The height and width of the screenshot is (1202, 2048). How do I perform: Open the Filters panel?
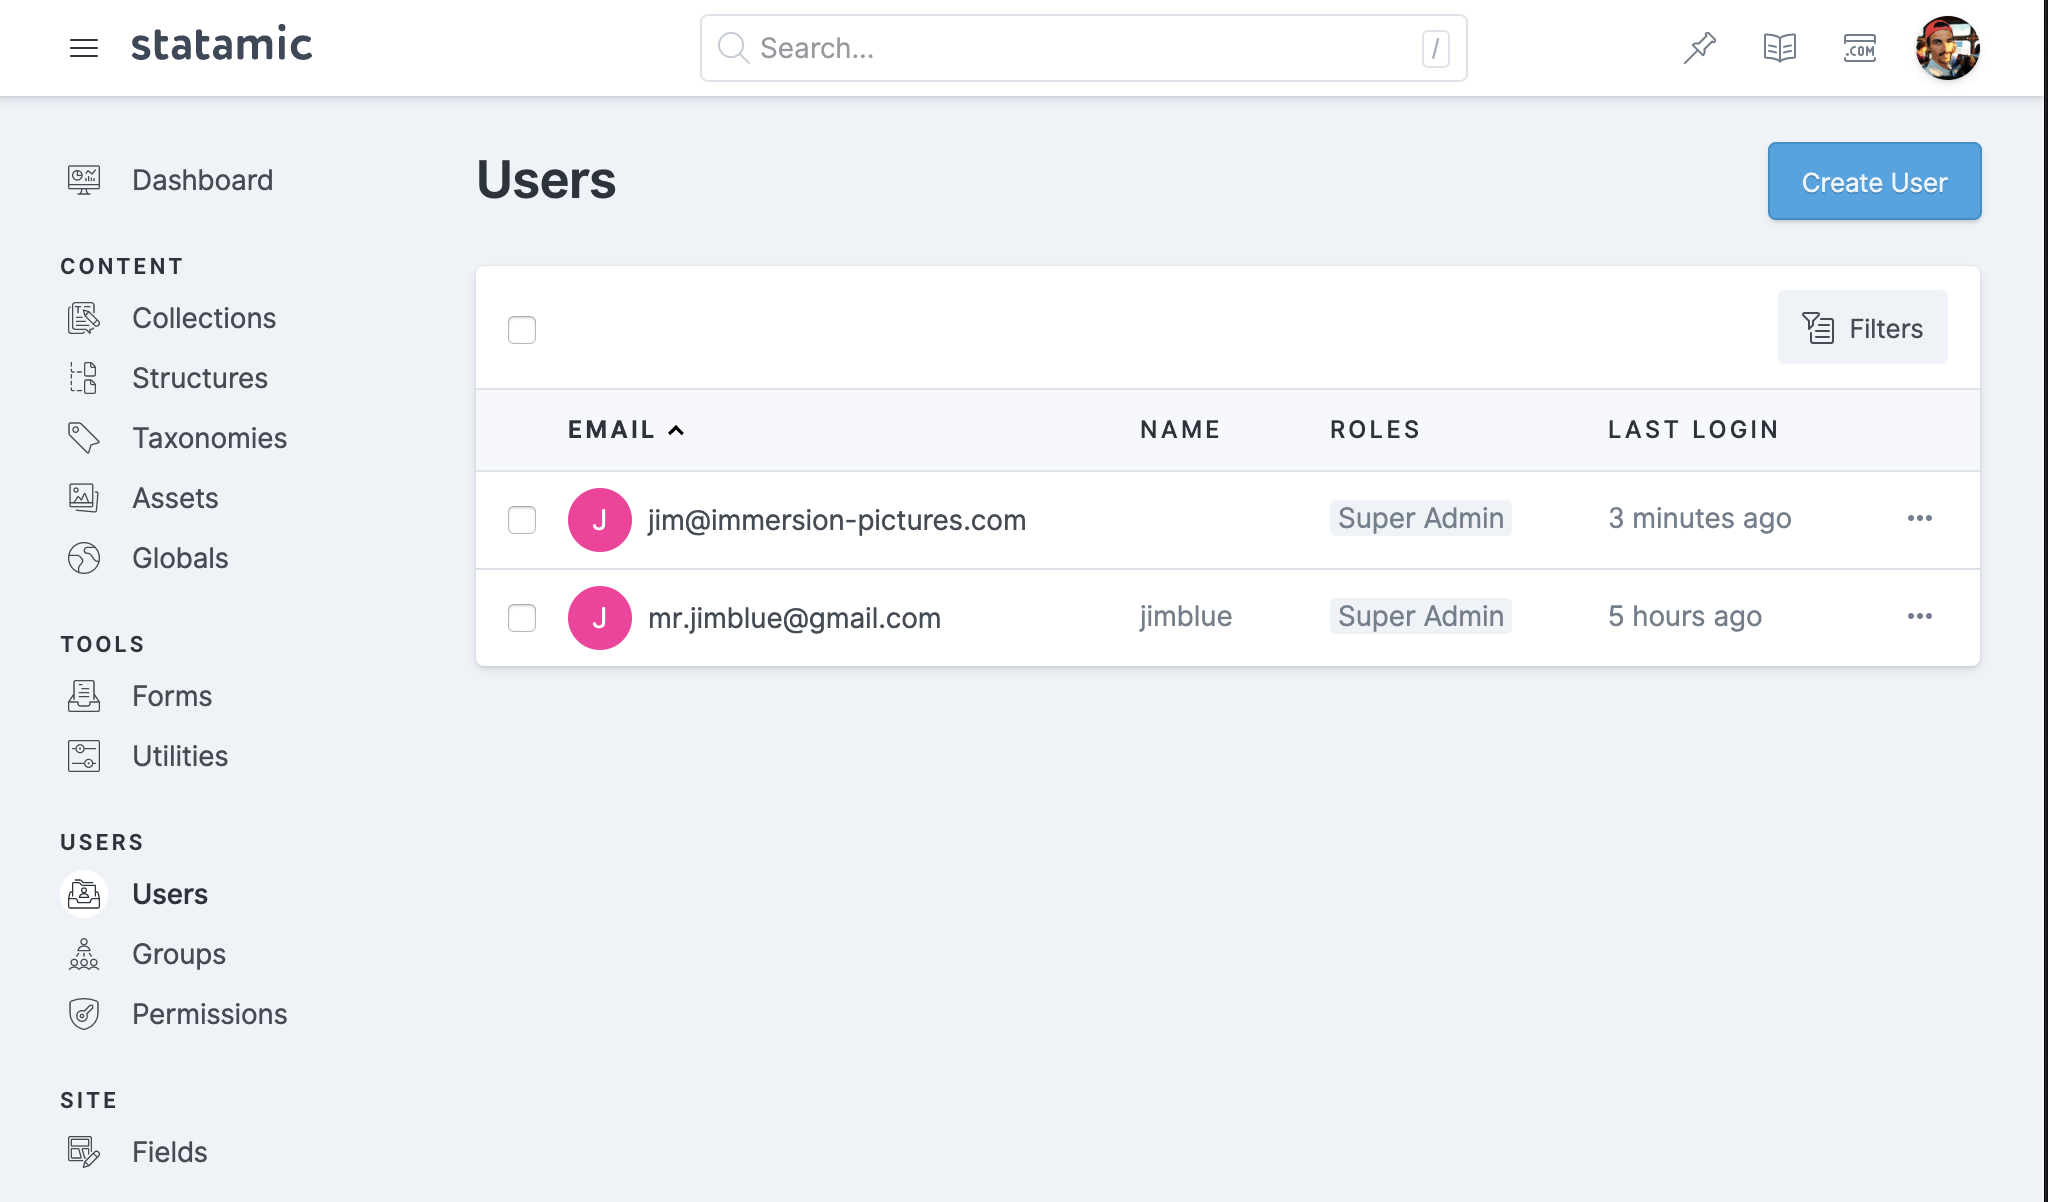click(1862, 327)
